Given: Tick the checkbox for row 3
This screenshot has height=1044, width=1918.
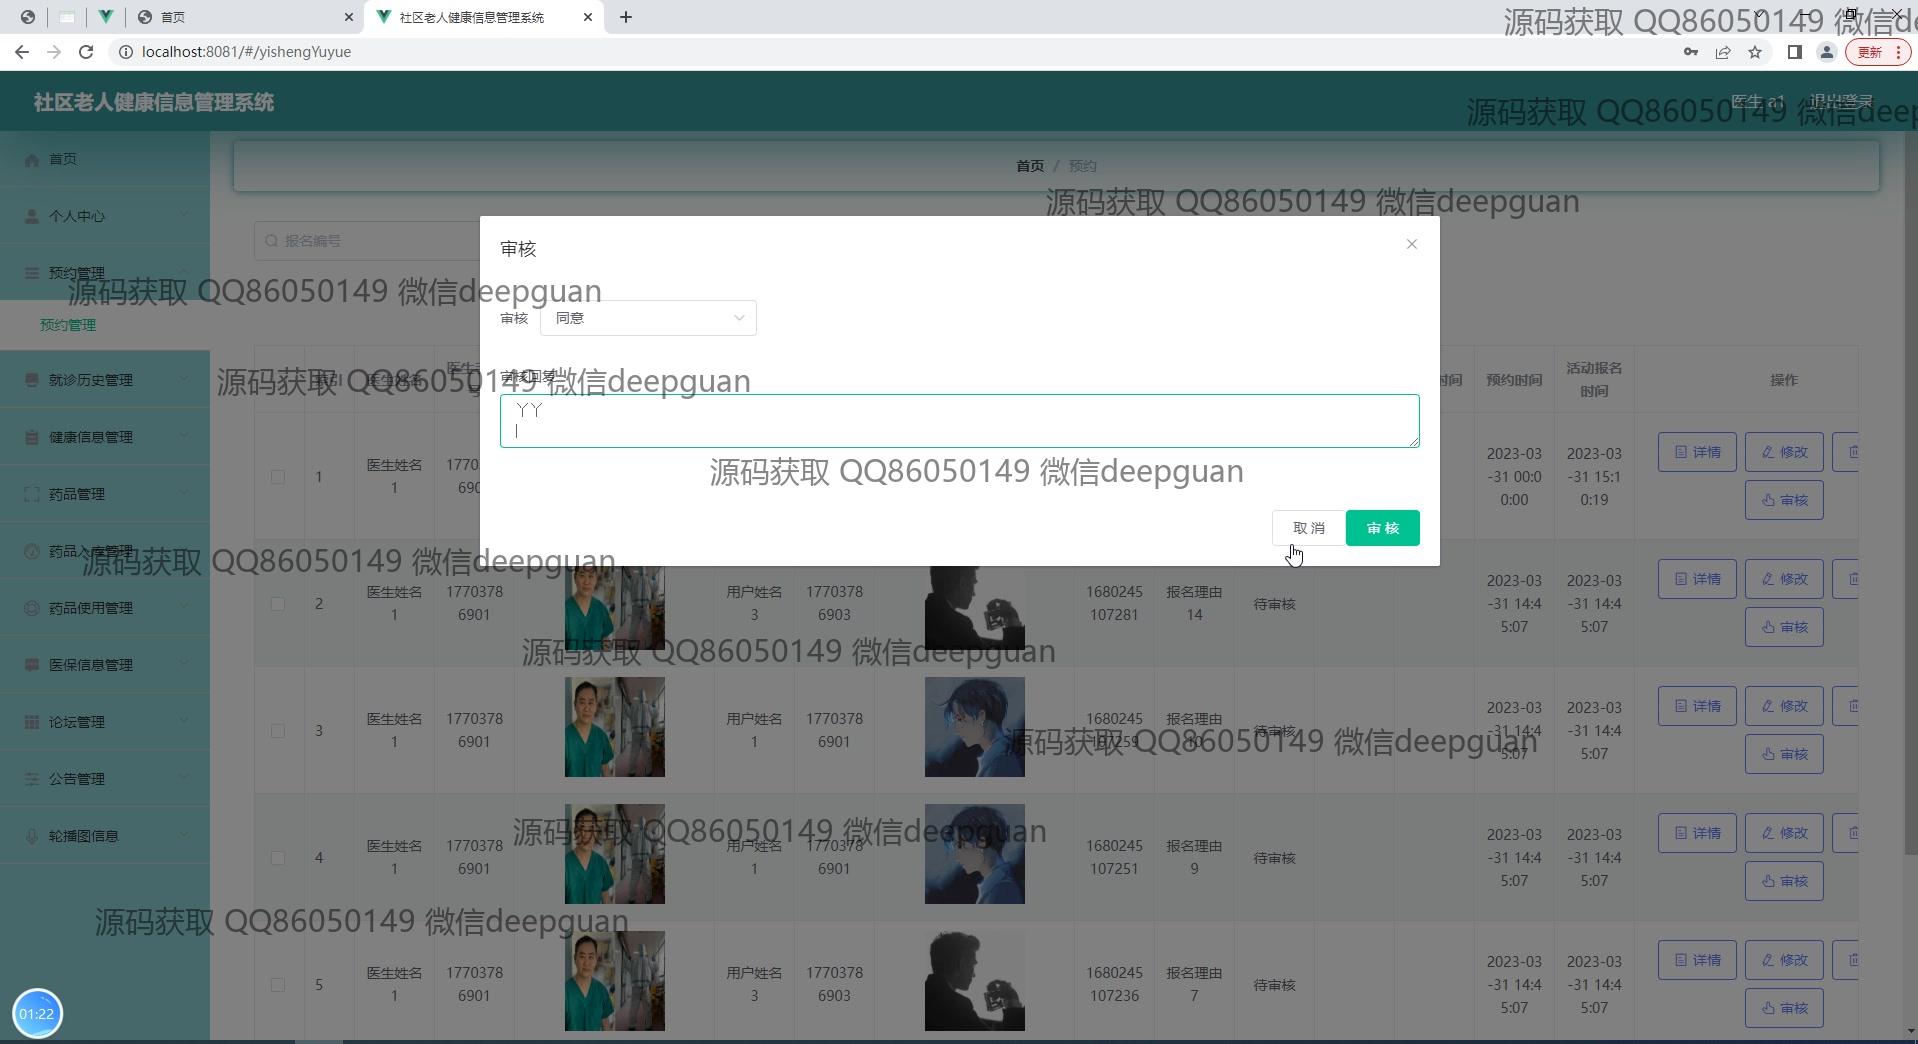Looking at the screenshot, I should pyautogui.click(x=278, y=731).
